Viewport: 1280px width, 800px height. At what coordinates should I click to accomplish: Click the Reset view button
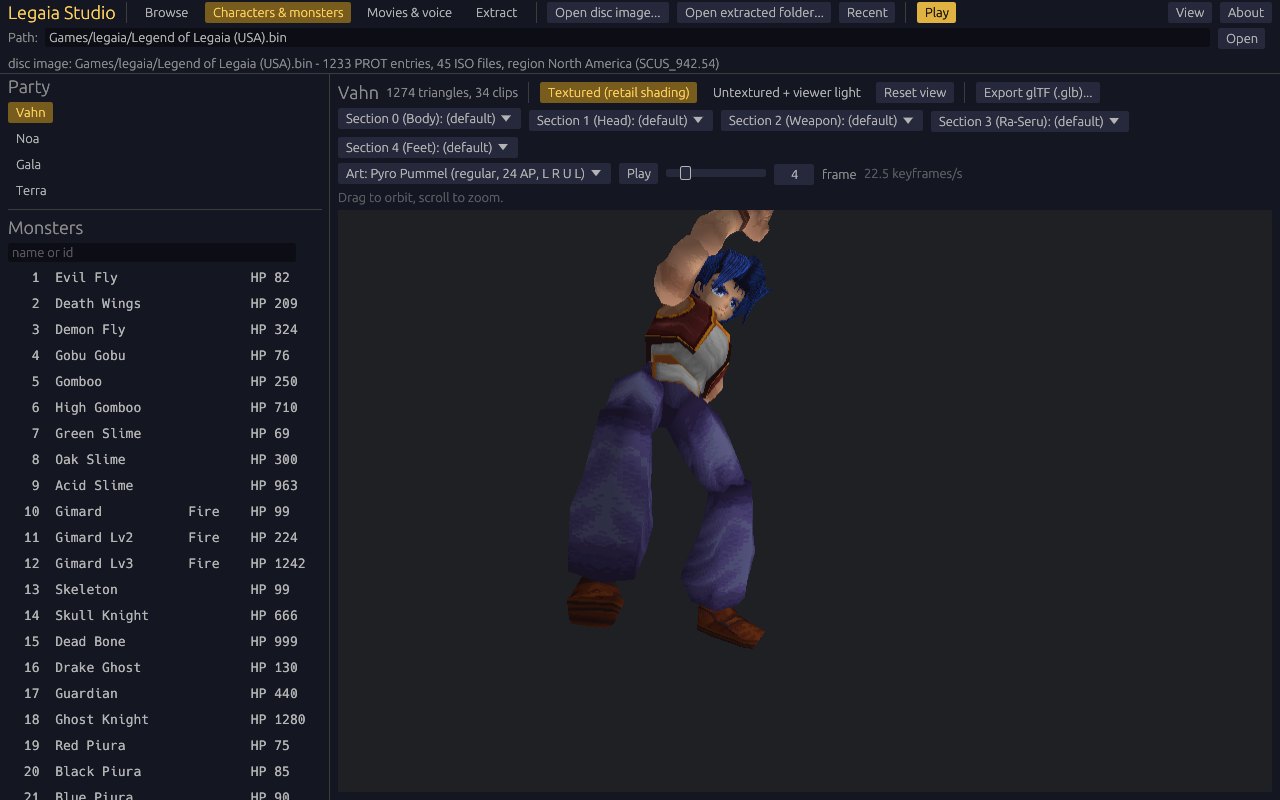click(x=915, y=92)
